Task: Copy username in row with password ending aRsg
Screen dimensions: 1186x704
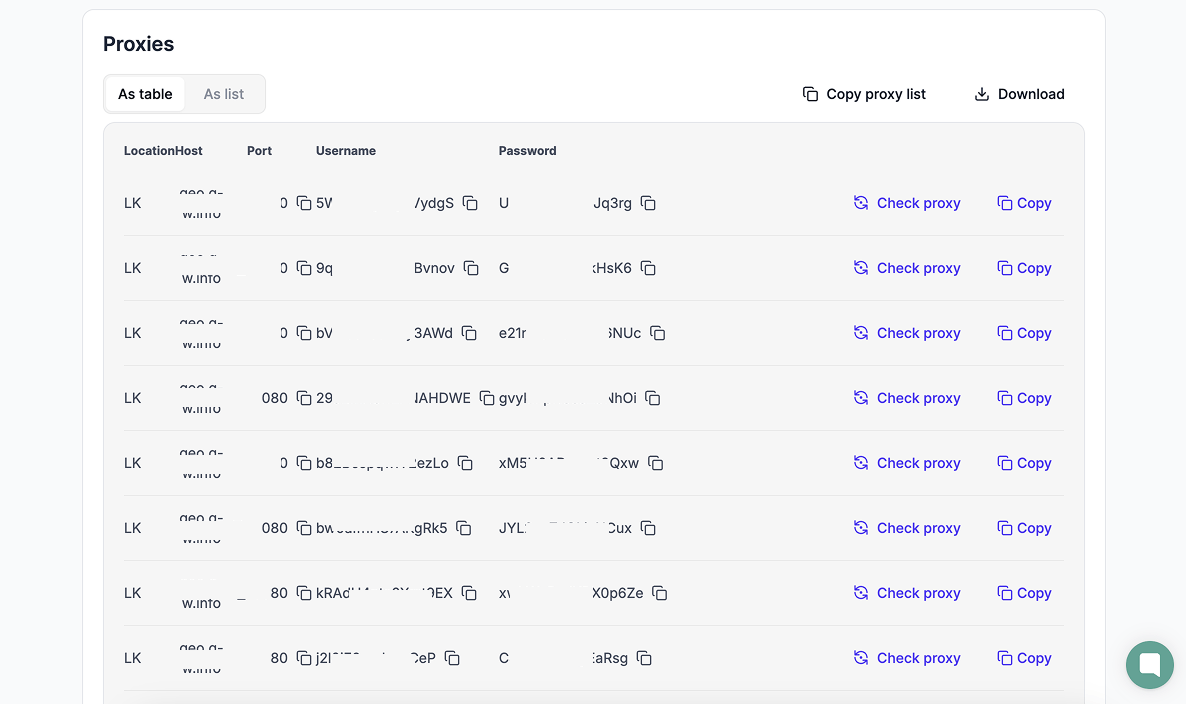Action: click(452, 659)
